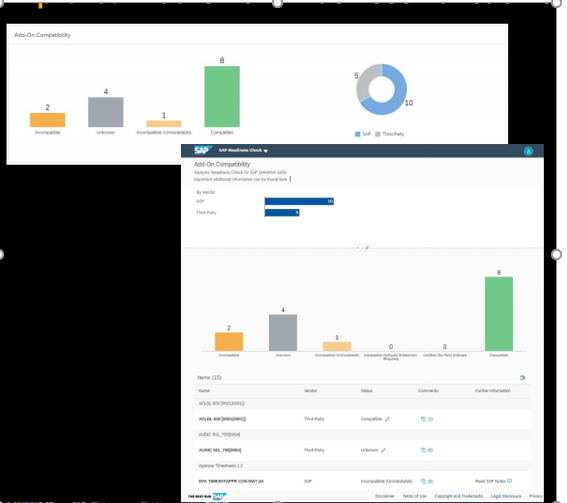
Task: Click the light orange Incompatible (Uninstallable) detail bar
Action: [337, 346]
